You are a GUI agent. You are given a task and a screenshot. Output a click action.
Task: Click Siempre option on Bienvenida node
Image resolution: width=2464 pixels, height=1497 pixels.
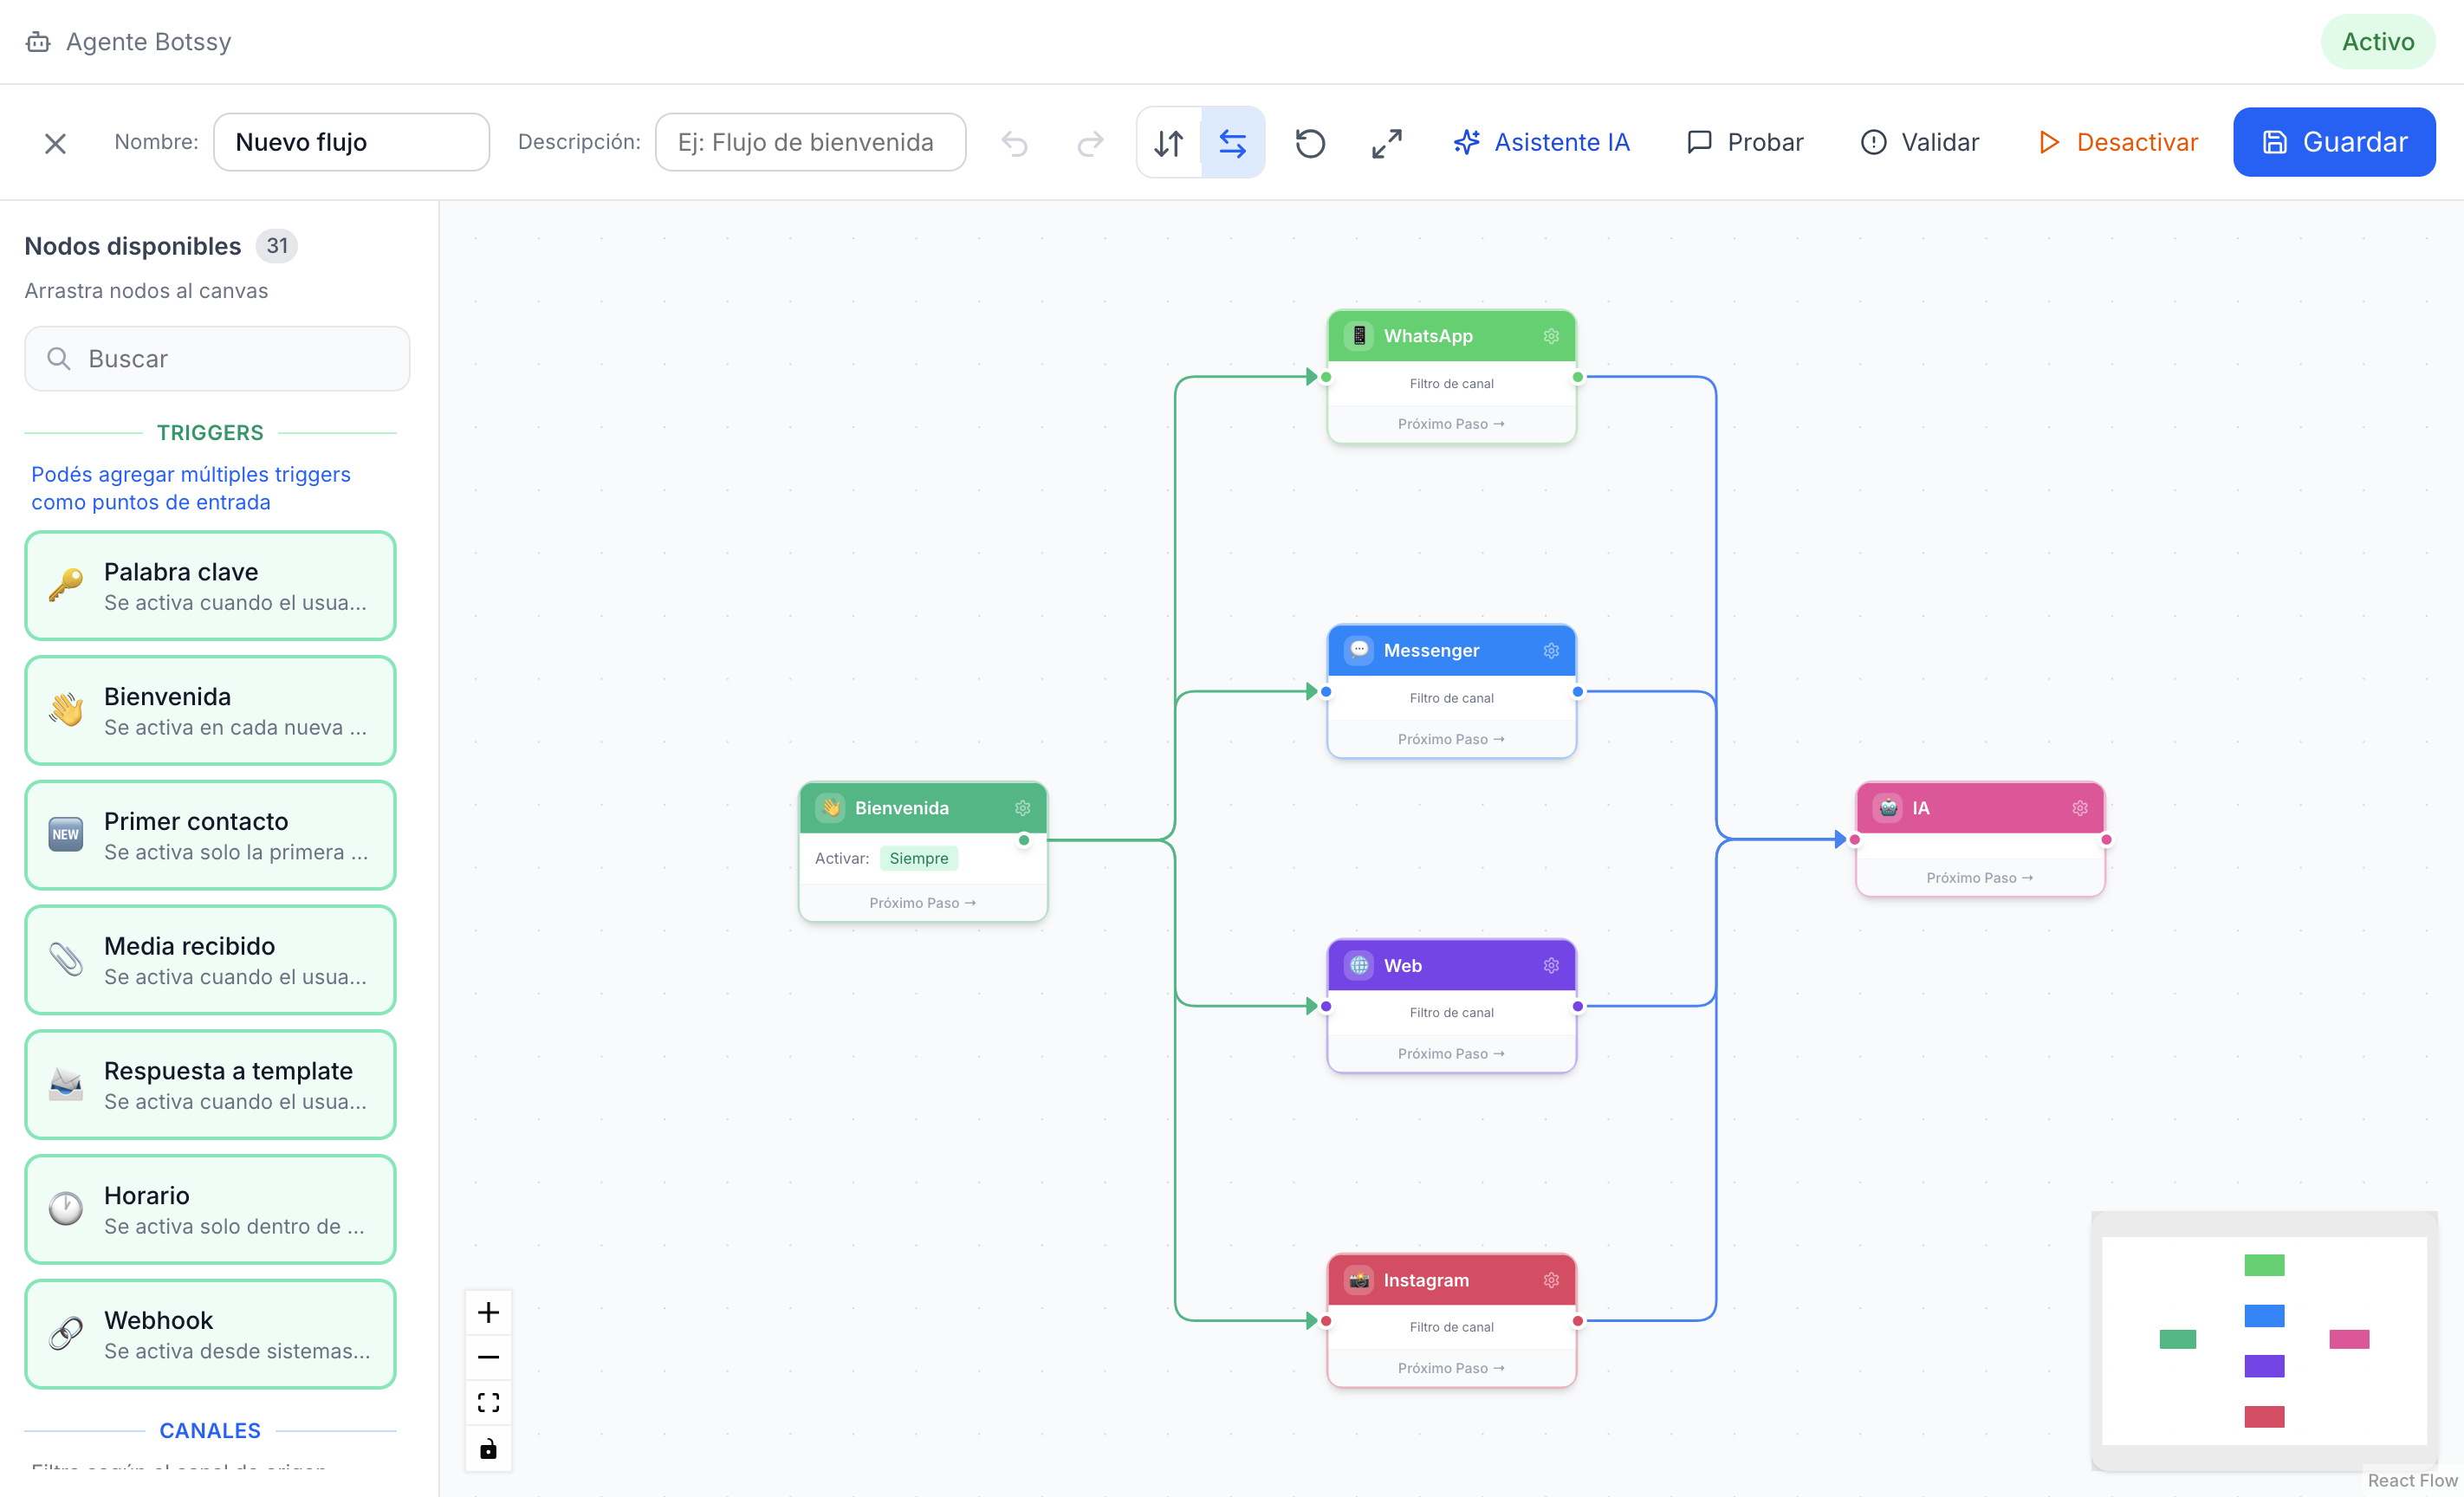(x=918, y=858)
